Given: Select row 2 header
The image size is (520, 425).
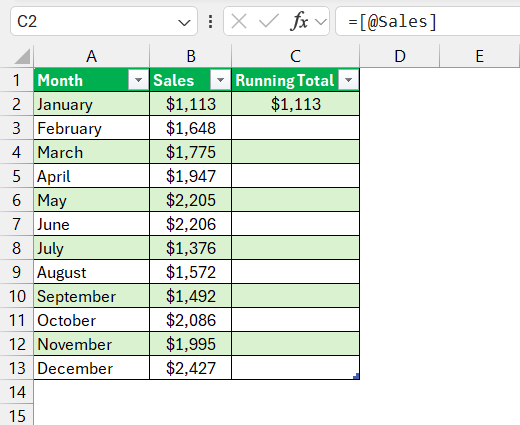Looking at the screenshot, I should point(17,104).
